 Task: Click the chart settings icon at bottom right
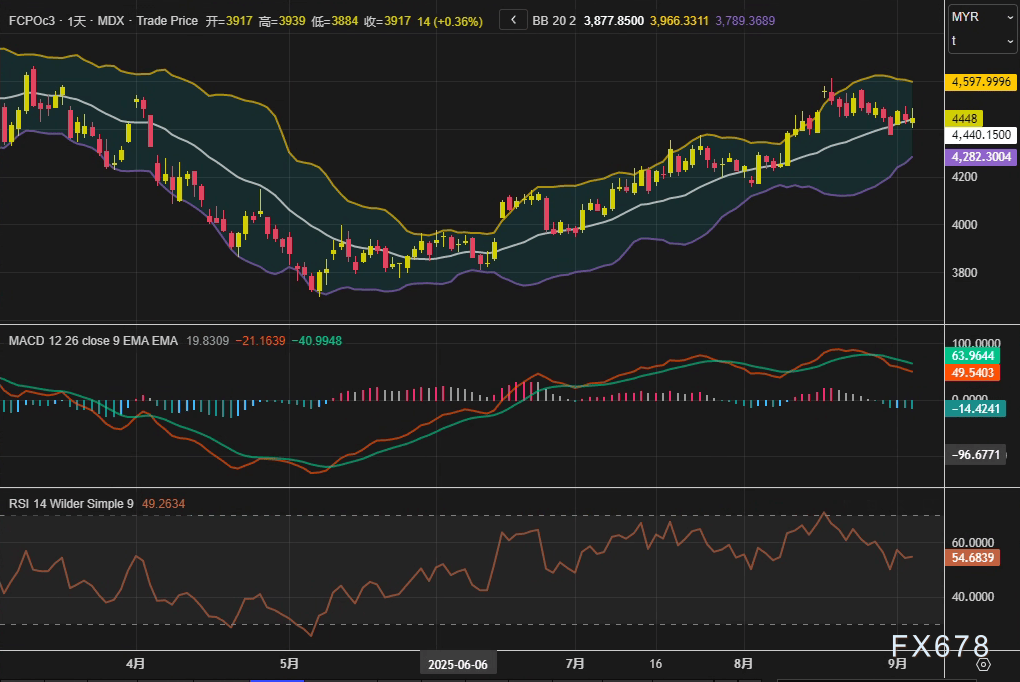[x=983, y=664]
